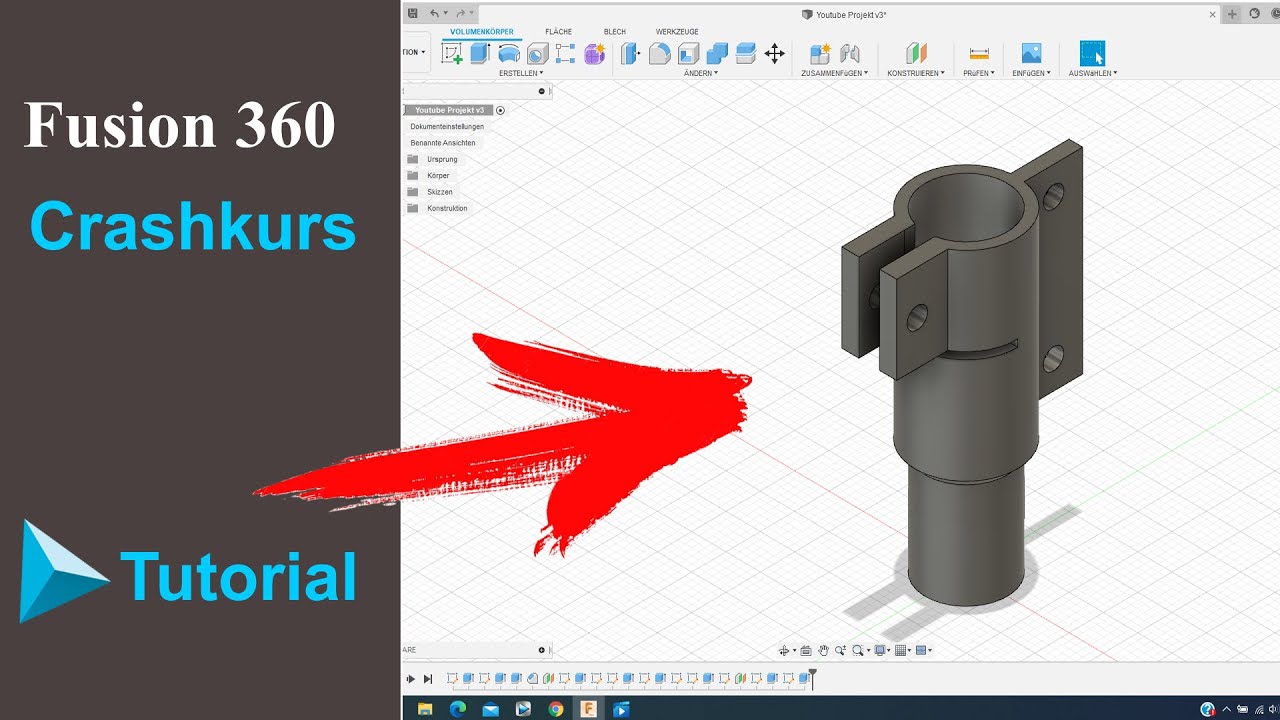Redo the last undone action
The height and width of the screenshot is (720, 1280).
click(x=460, y=13)
